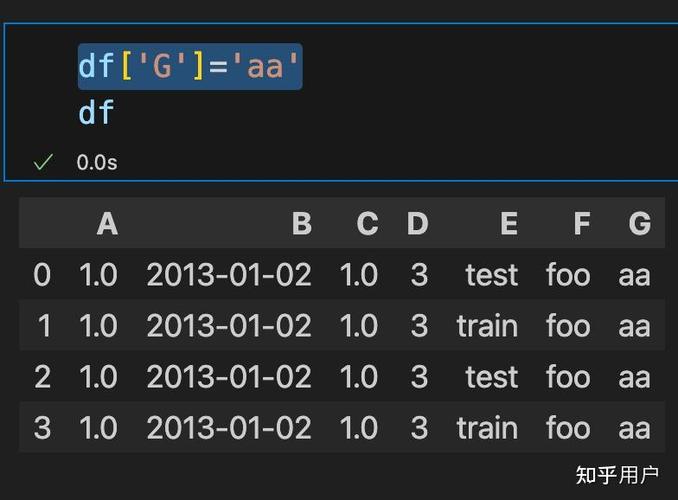Image resolution: width=678 pixels, height=500 pixels.
Task: Click the 'aa' value in row 2
Action: click(x=634, y=377)
